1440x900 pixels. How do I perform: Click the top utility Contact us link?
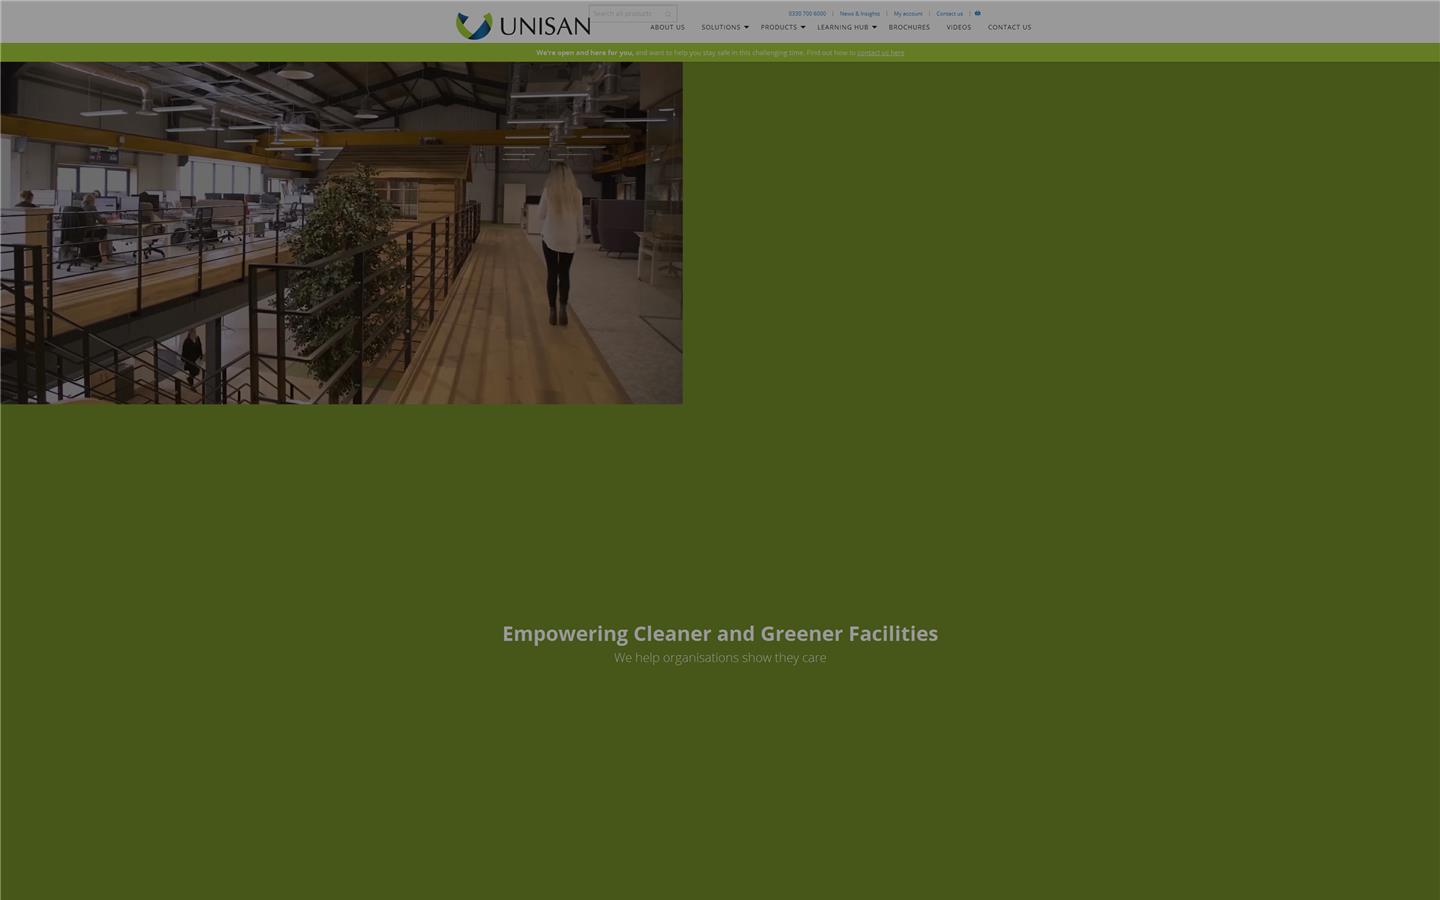point(949,14)
